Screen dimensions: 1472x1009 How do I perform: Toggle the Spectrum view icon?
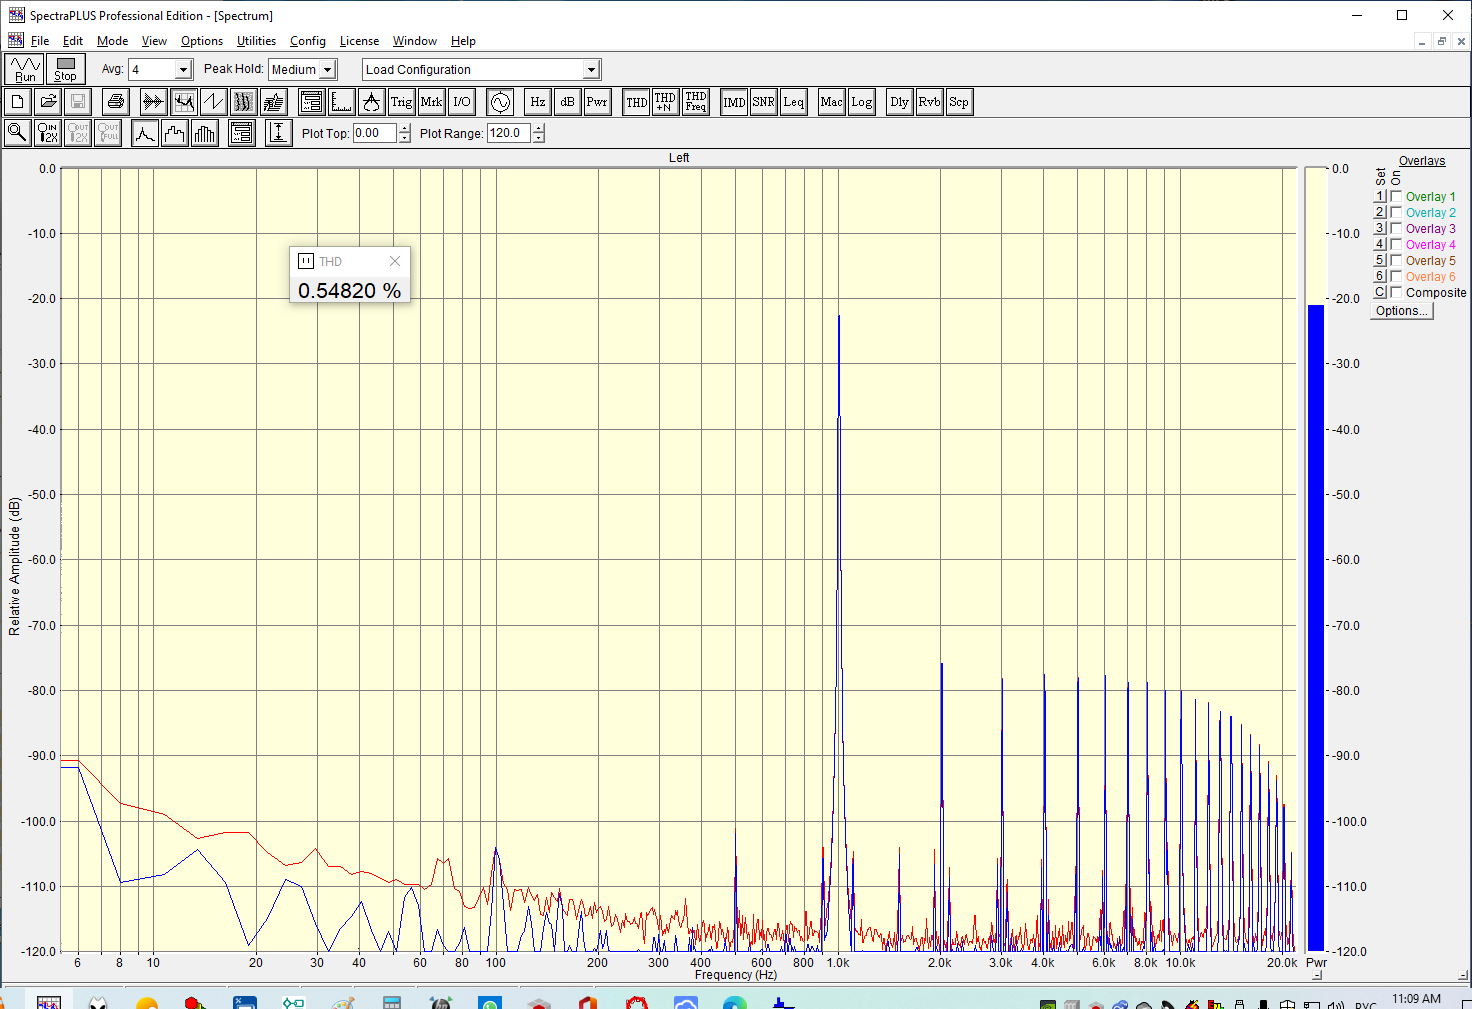pos(183,102)
